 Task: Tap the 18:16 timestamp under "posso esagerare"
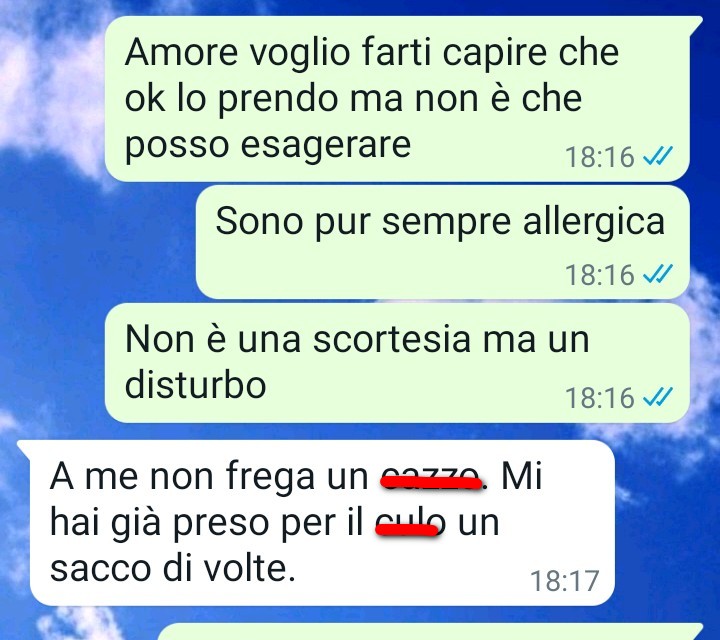[600, 157]
